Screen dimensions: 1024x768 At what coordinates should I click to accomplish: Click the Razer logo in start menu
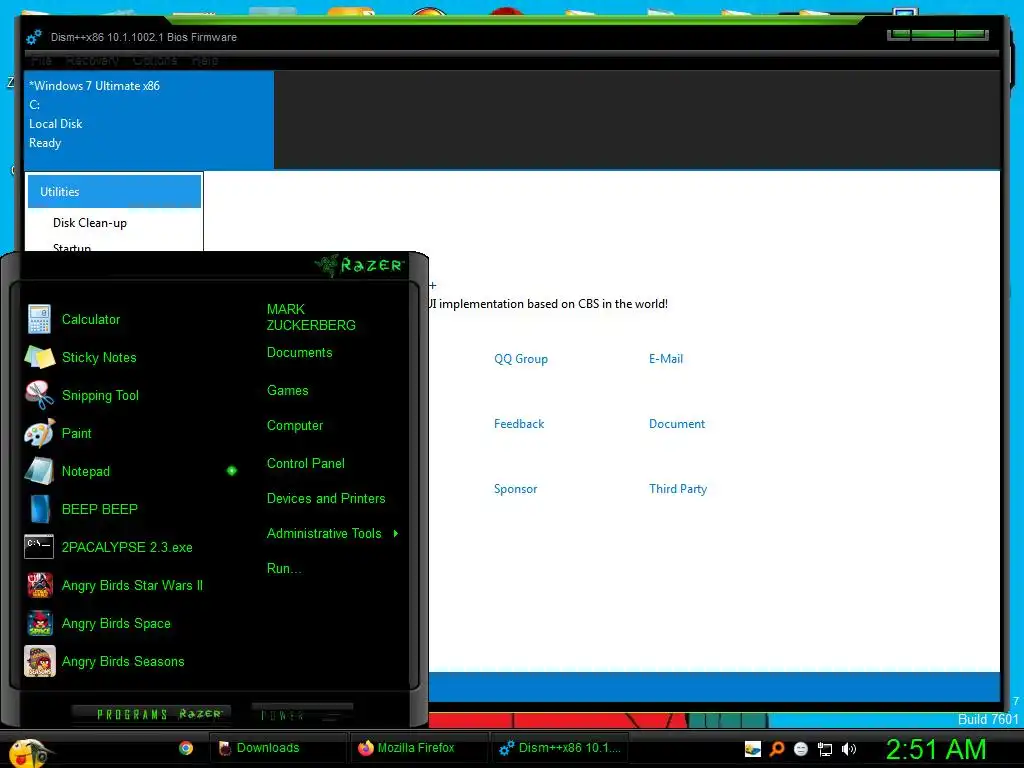[x=360, y=265]
